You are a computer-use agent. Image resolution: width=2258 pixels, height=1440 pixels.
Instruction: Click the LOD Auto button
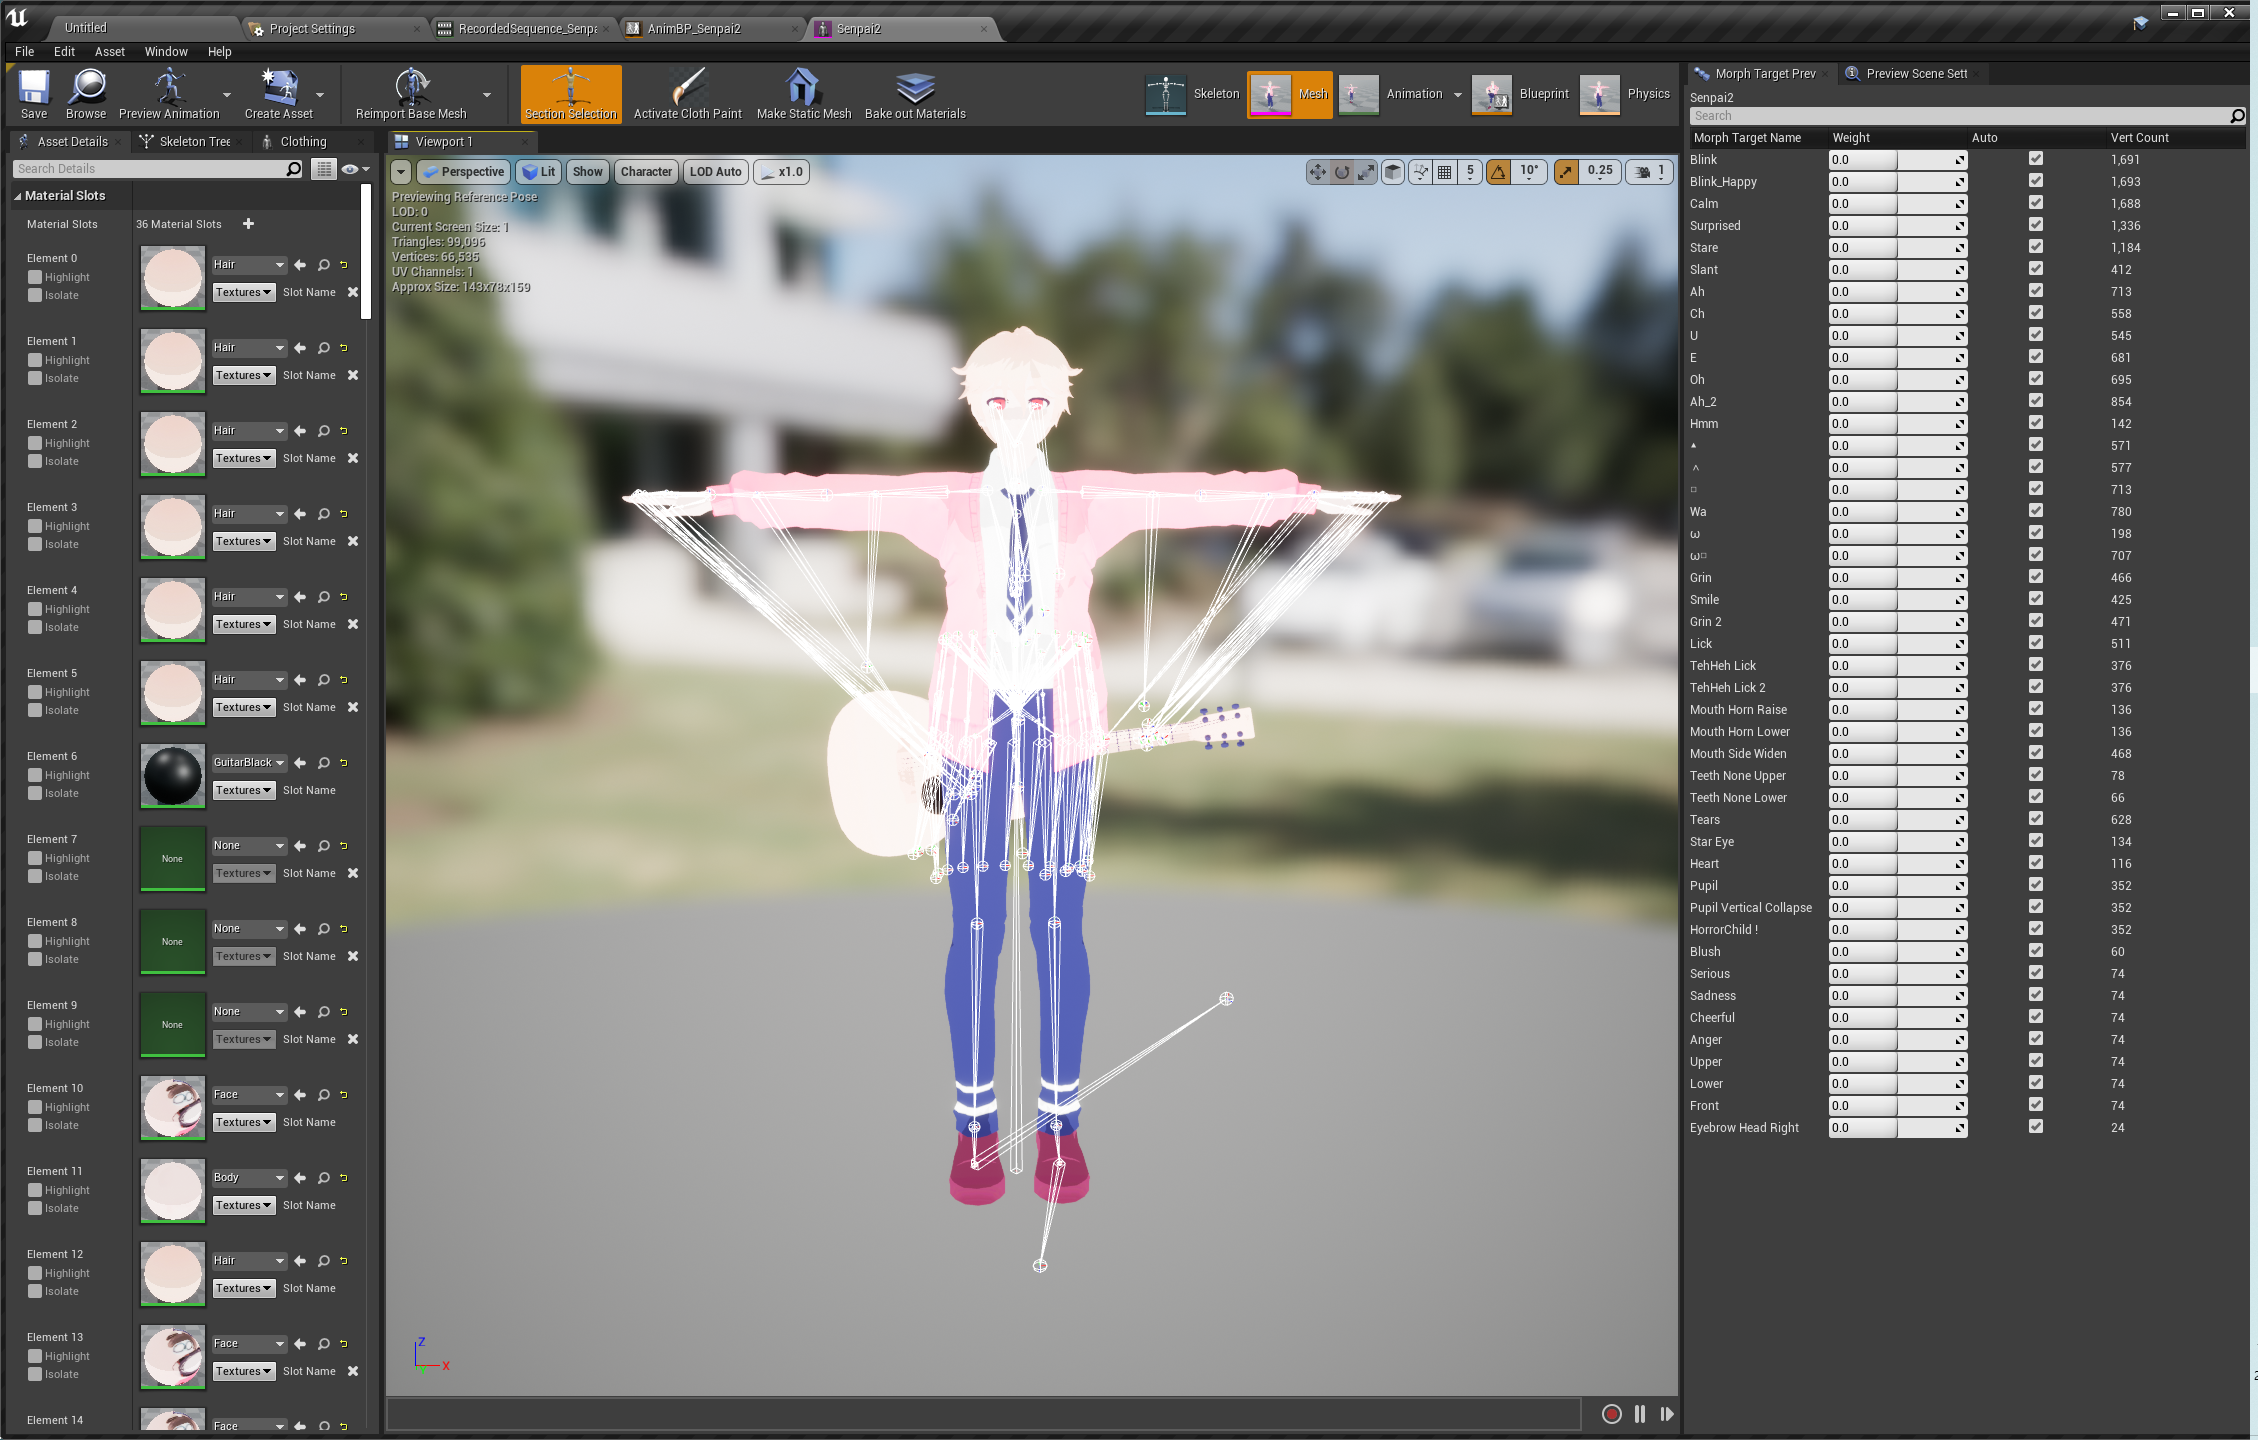click(x=715, y=172)
